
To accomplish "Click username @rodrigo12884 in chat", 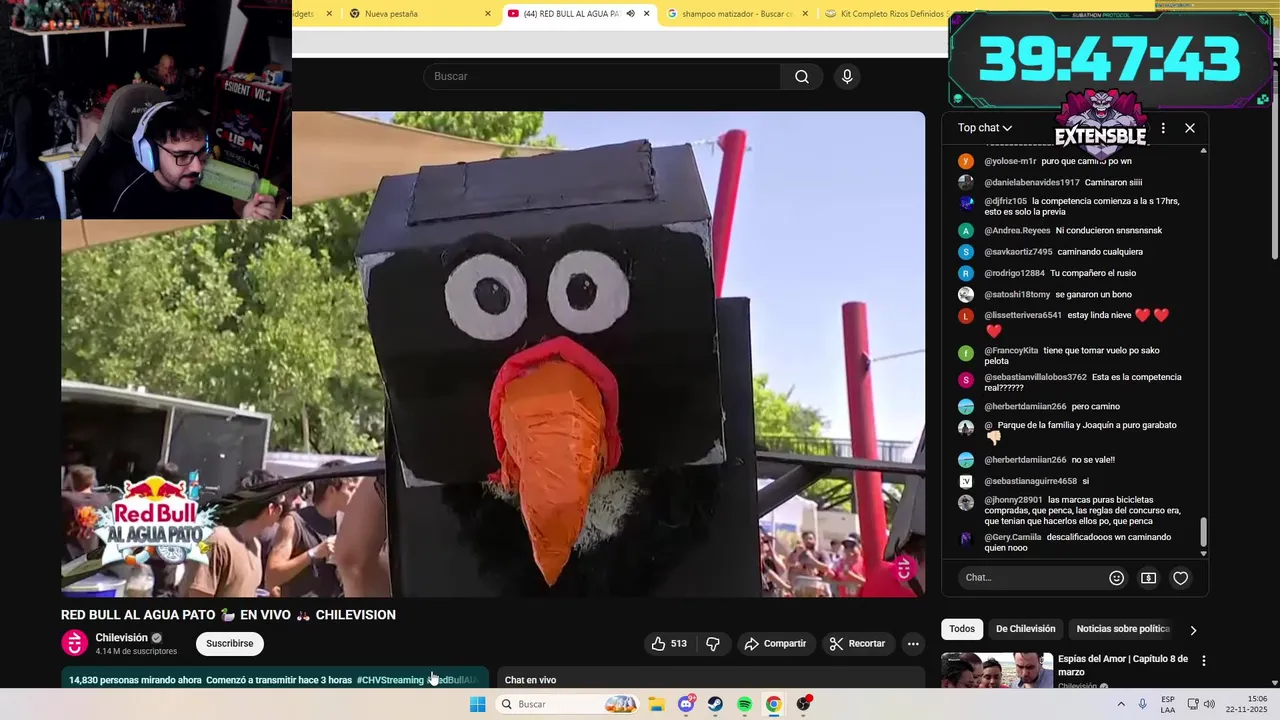I will [x=1014, y=273].
